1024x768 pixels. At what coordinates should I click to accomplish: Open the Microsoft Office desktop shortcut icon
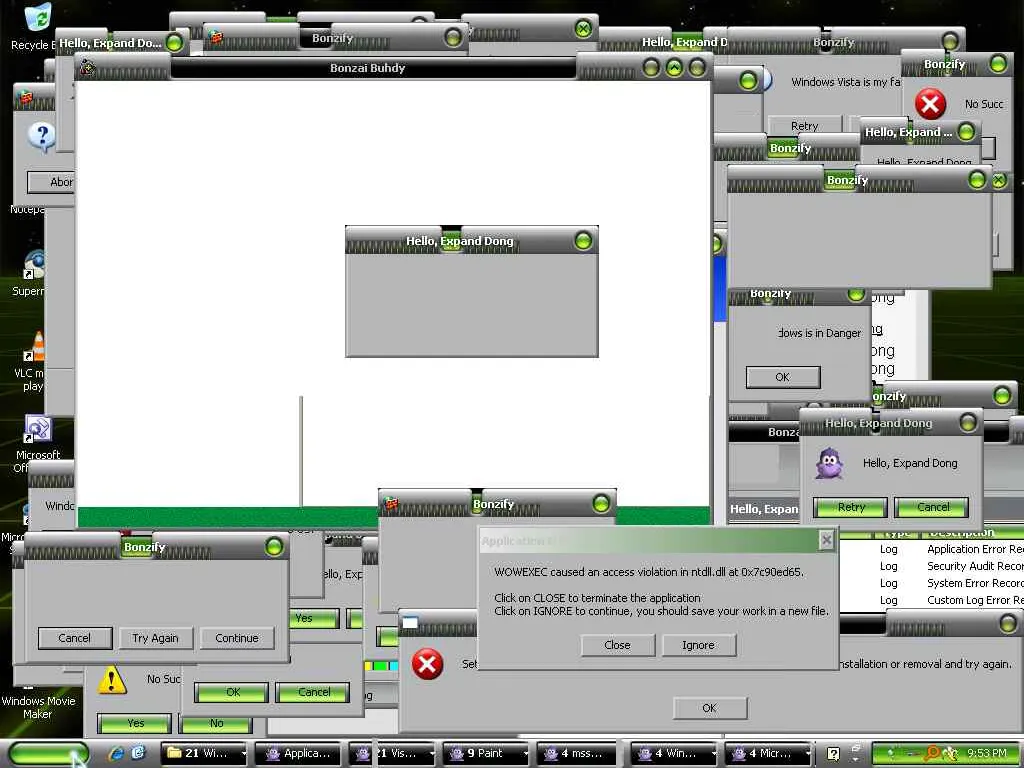pos(38,429)
